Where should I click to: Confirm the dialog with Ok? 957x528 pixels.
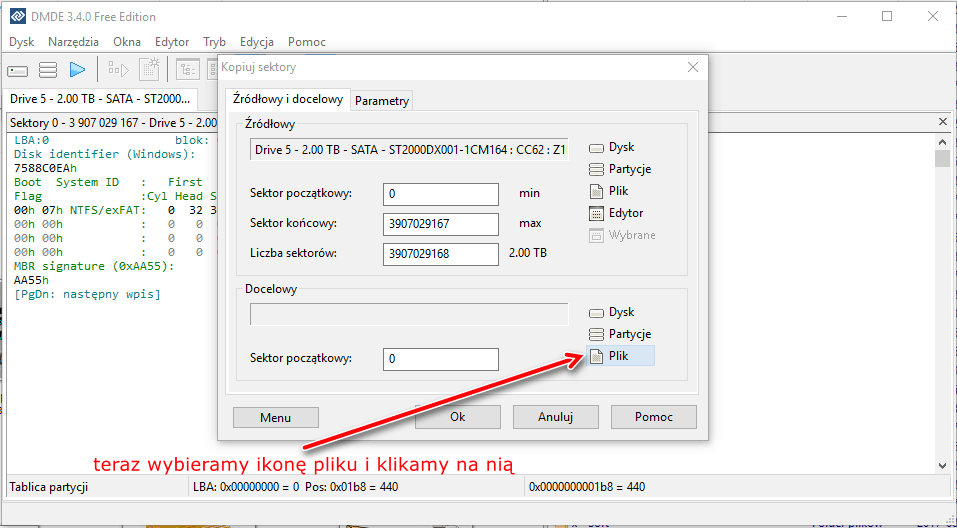(x=457, y=417)
